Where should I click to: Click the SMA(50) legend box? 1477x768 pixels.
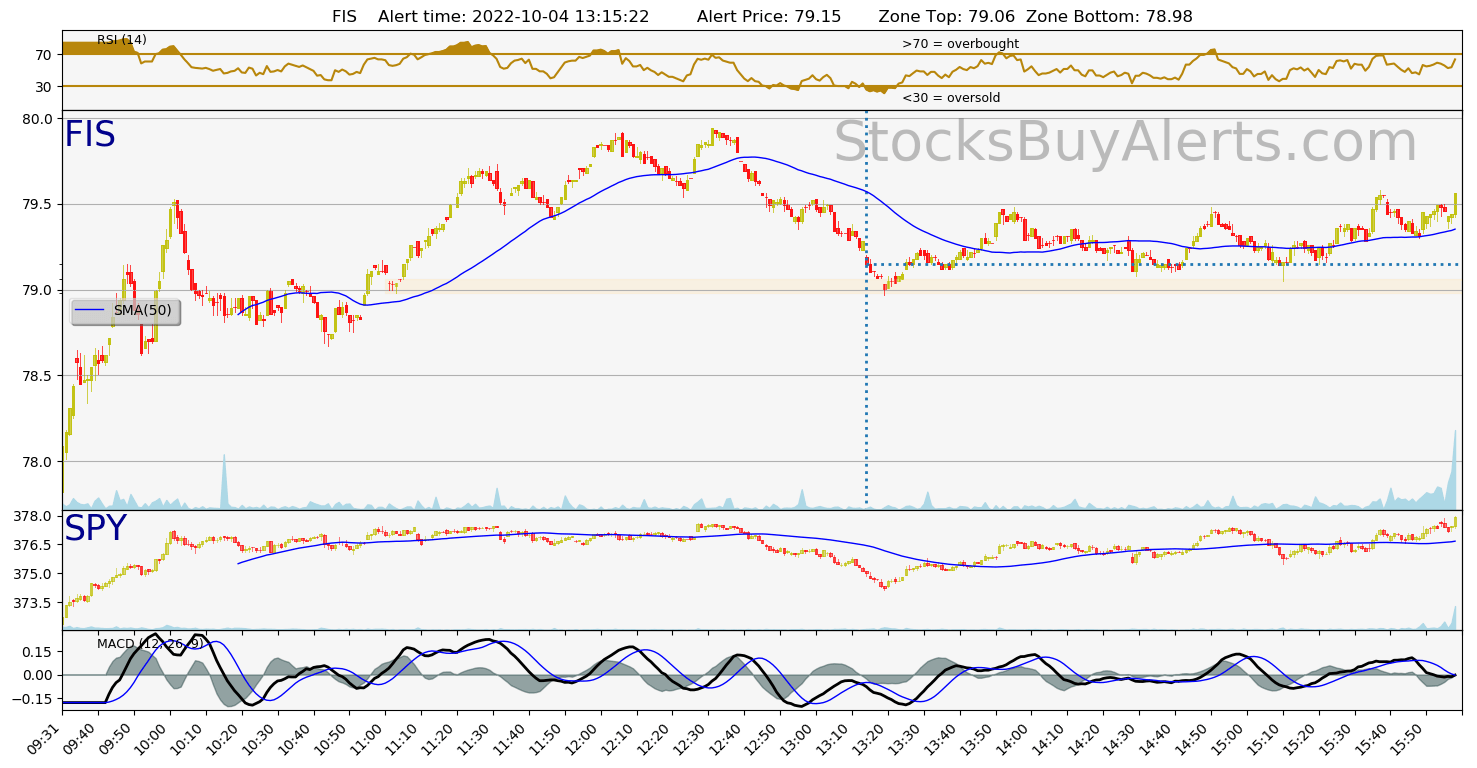pyautogui.click(x=126, y=311)
